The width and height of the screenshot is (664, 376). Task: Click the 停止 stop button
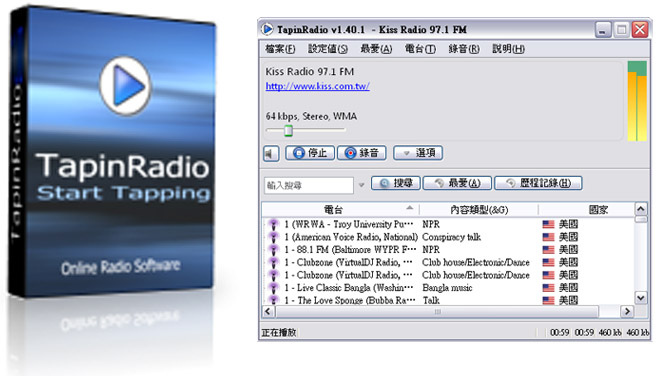[310, 153]
